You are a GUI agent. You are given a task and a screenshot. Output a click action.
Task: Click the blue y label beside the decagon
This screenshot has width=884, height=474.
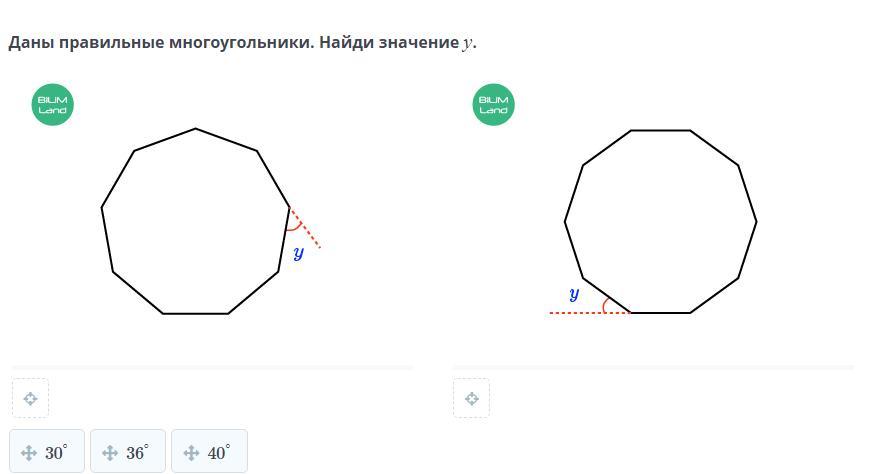click(574, 294)
